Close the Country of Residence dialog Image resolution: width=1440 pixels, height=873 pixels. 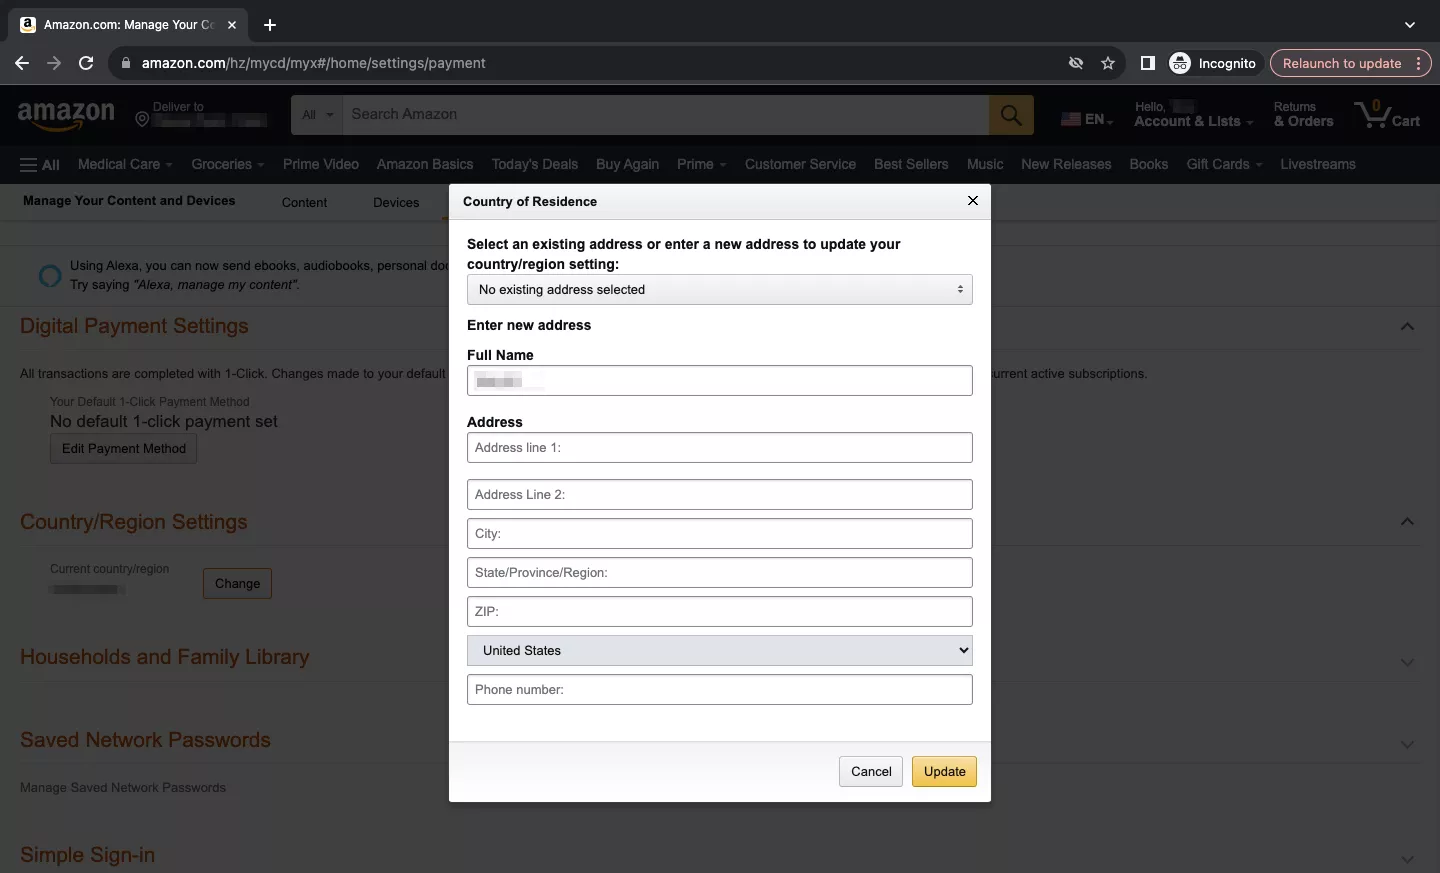click(973, 201)
